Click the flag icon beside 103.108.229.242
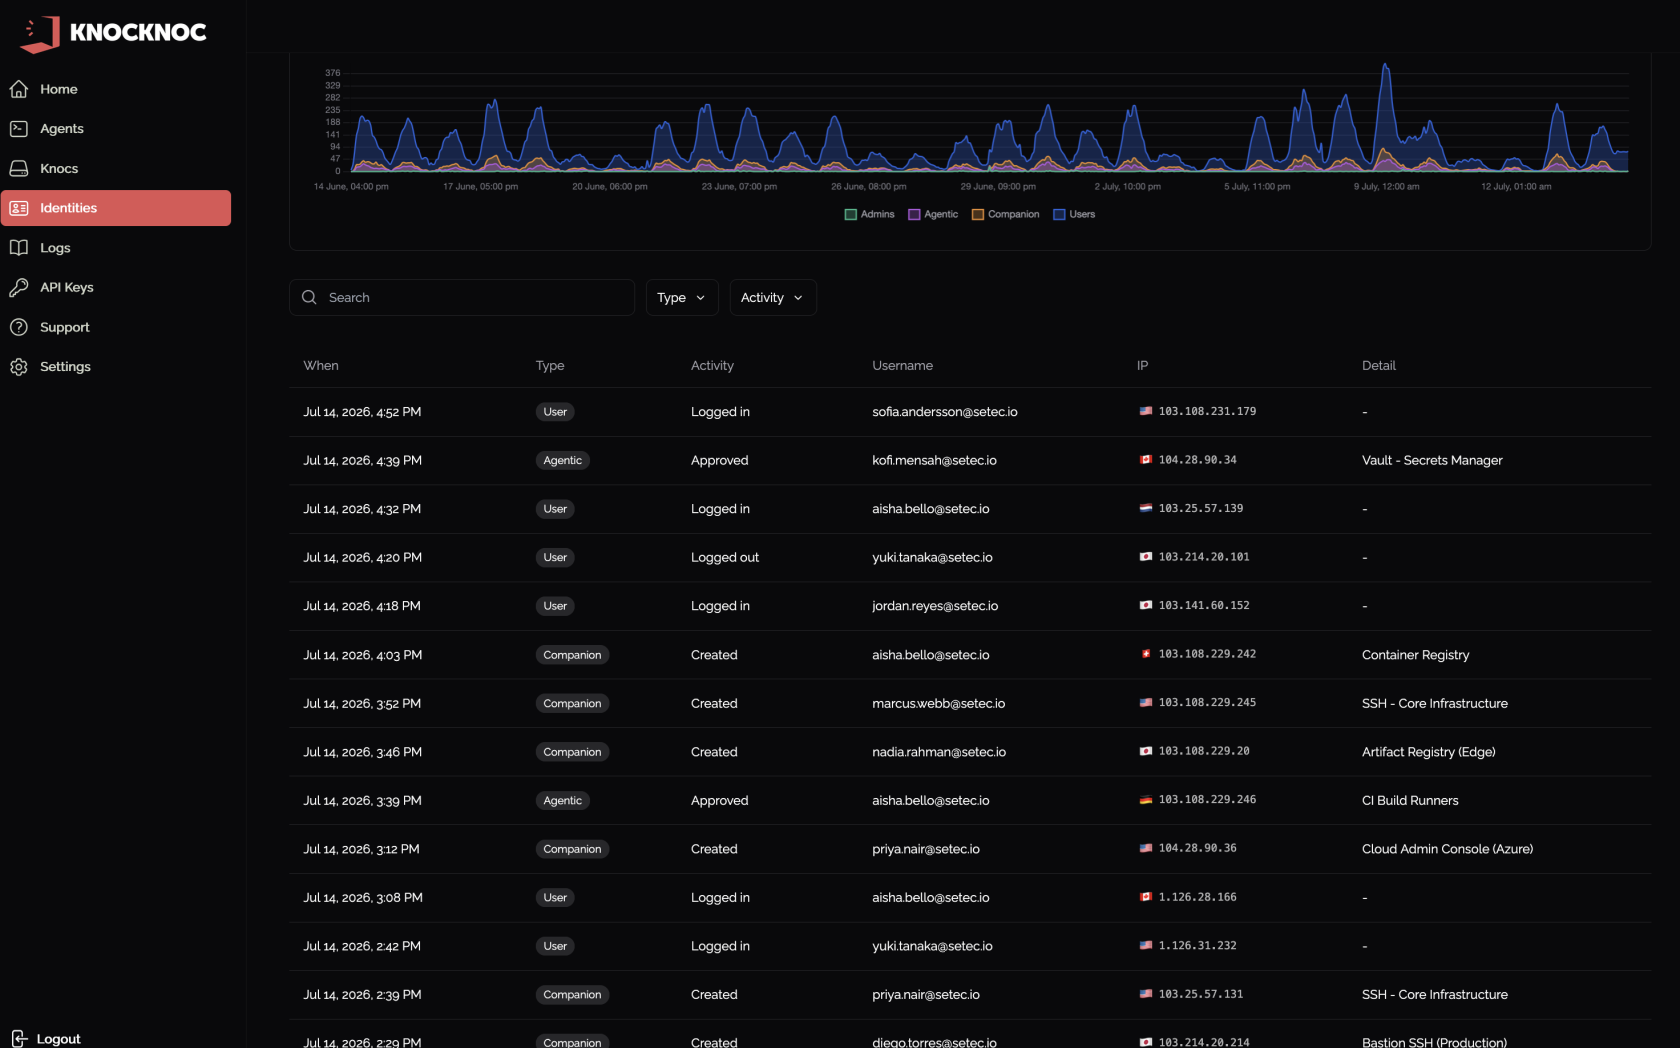The width and height of the screenshot is (1680, 1048). point(1146,654)
